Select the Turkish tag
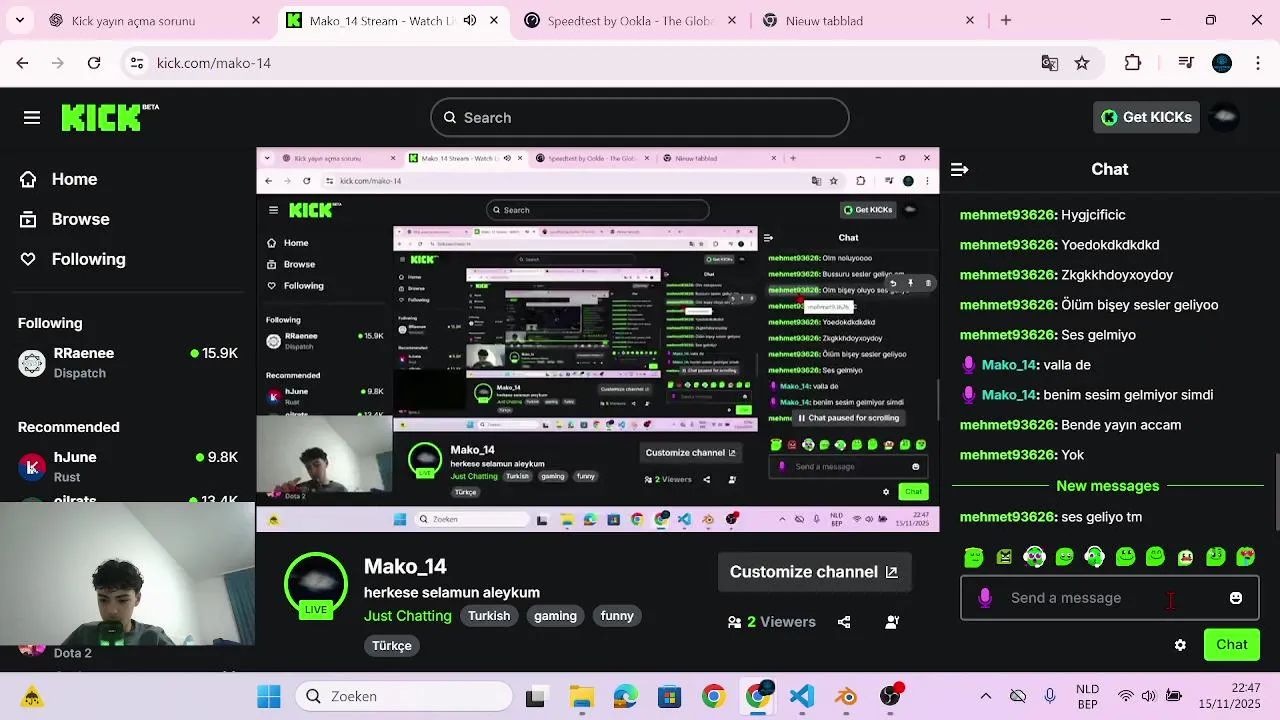The height and width of the screenshot is (720, 1280). click(489, 616)
